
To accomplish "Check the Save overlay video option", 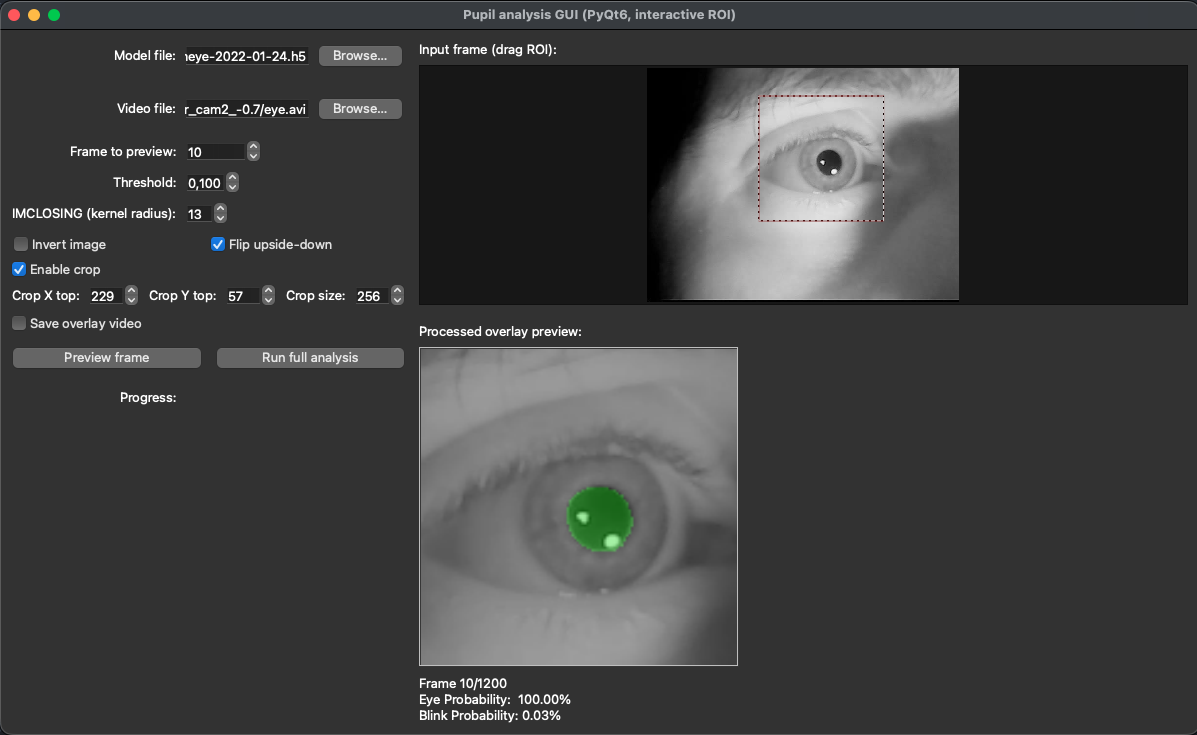I will pyautogui.click(x=20, y=324).
